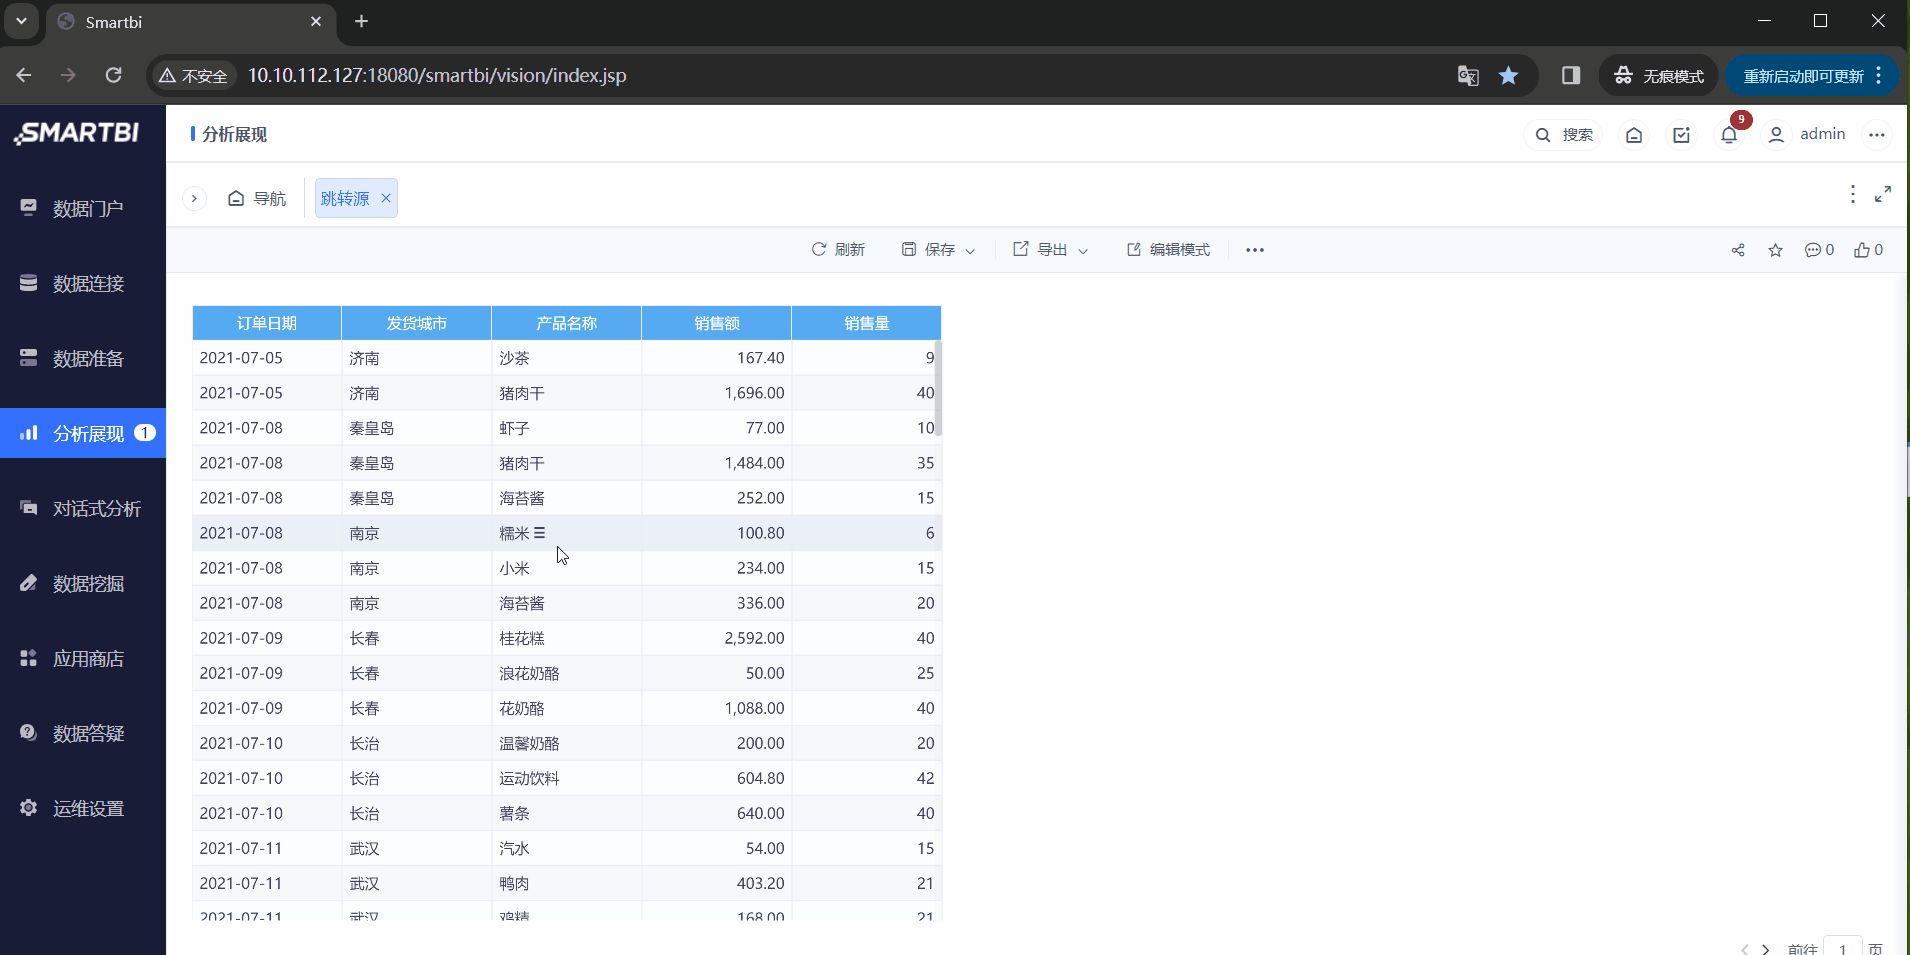The image size is (1910, 955).
Task: Click the SMARTBI logo
Action: tap(77, 133)
